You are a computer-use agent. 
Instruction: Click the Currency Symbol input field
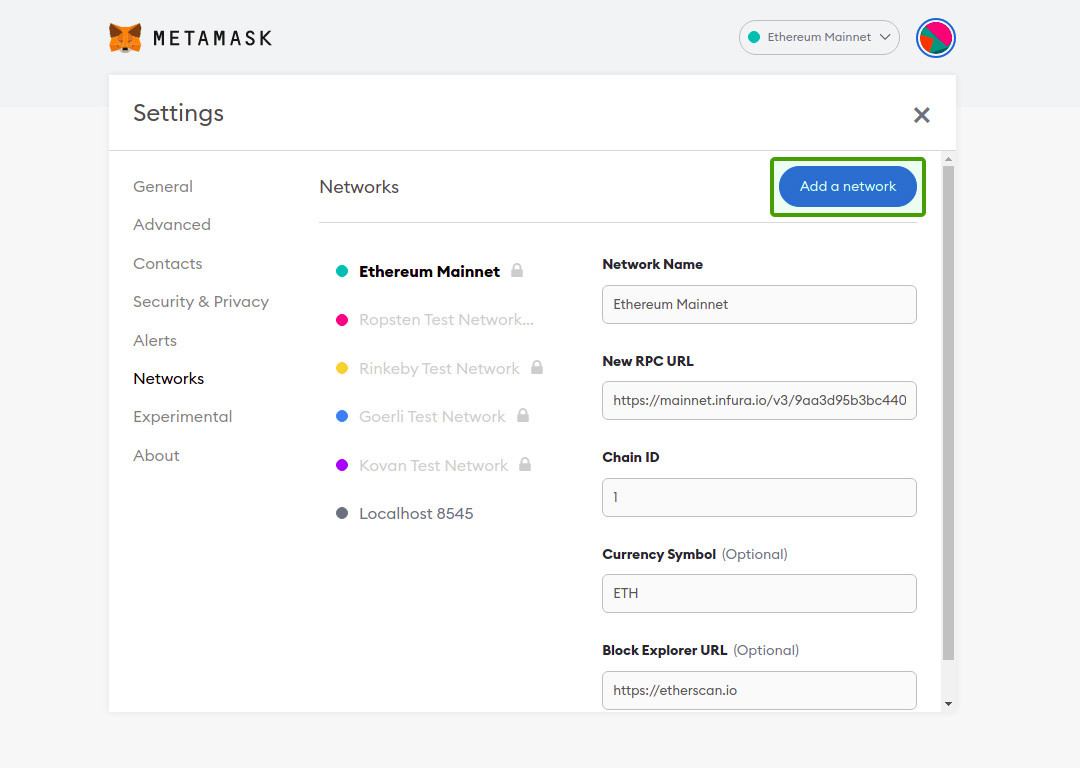coord(759,593)
